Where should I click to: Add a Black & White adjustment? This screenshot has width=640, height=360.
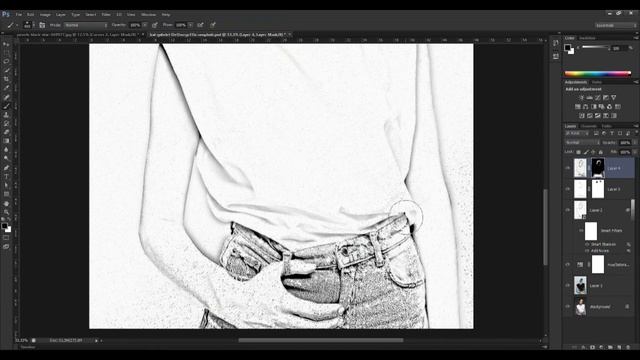coord(593,107)
